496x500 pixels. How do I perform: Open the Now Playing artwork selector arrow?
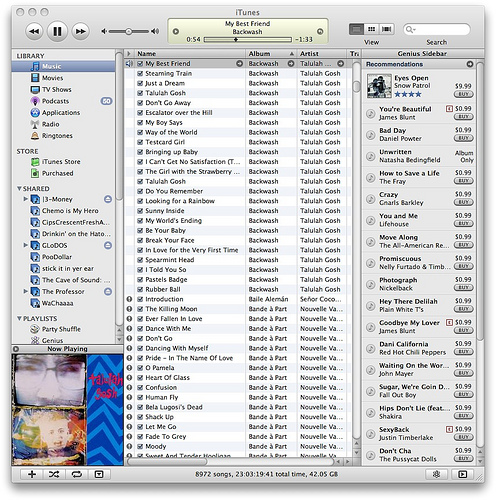pos(16,349)
